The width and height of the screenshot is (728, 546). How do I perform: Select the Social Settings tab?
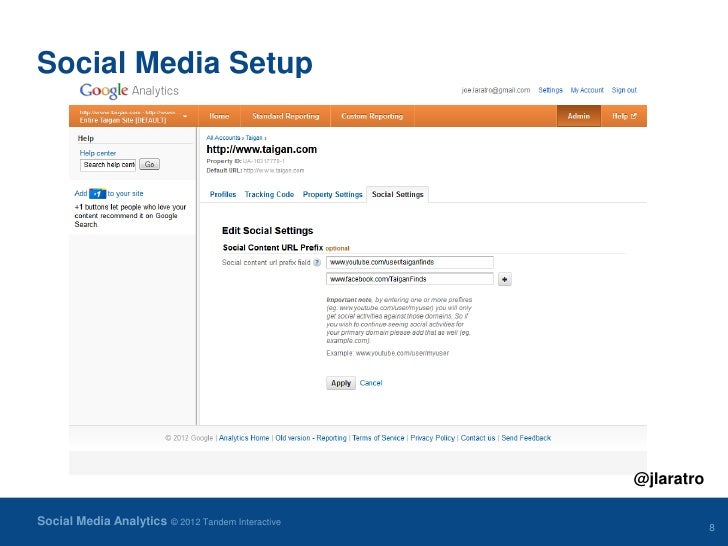(x=397, y=195)
